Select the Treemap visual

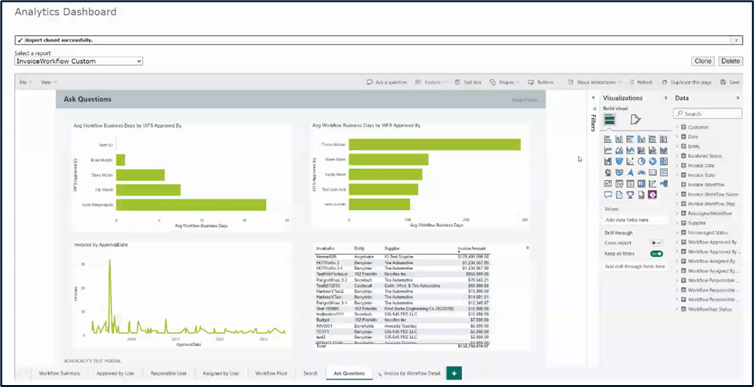click(x=664, y=161)
